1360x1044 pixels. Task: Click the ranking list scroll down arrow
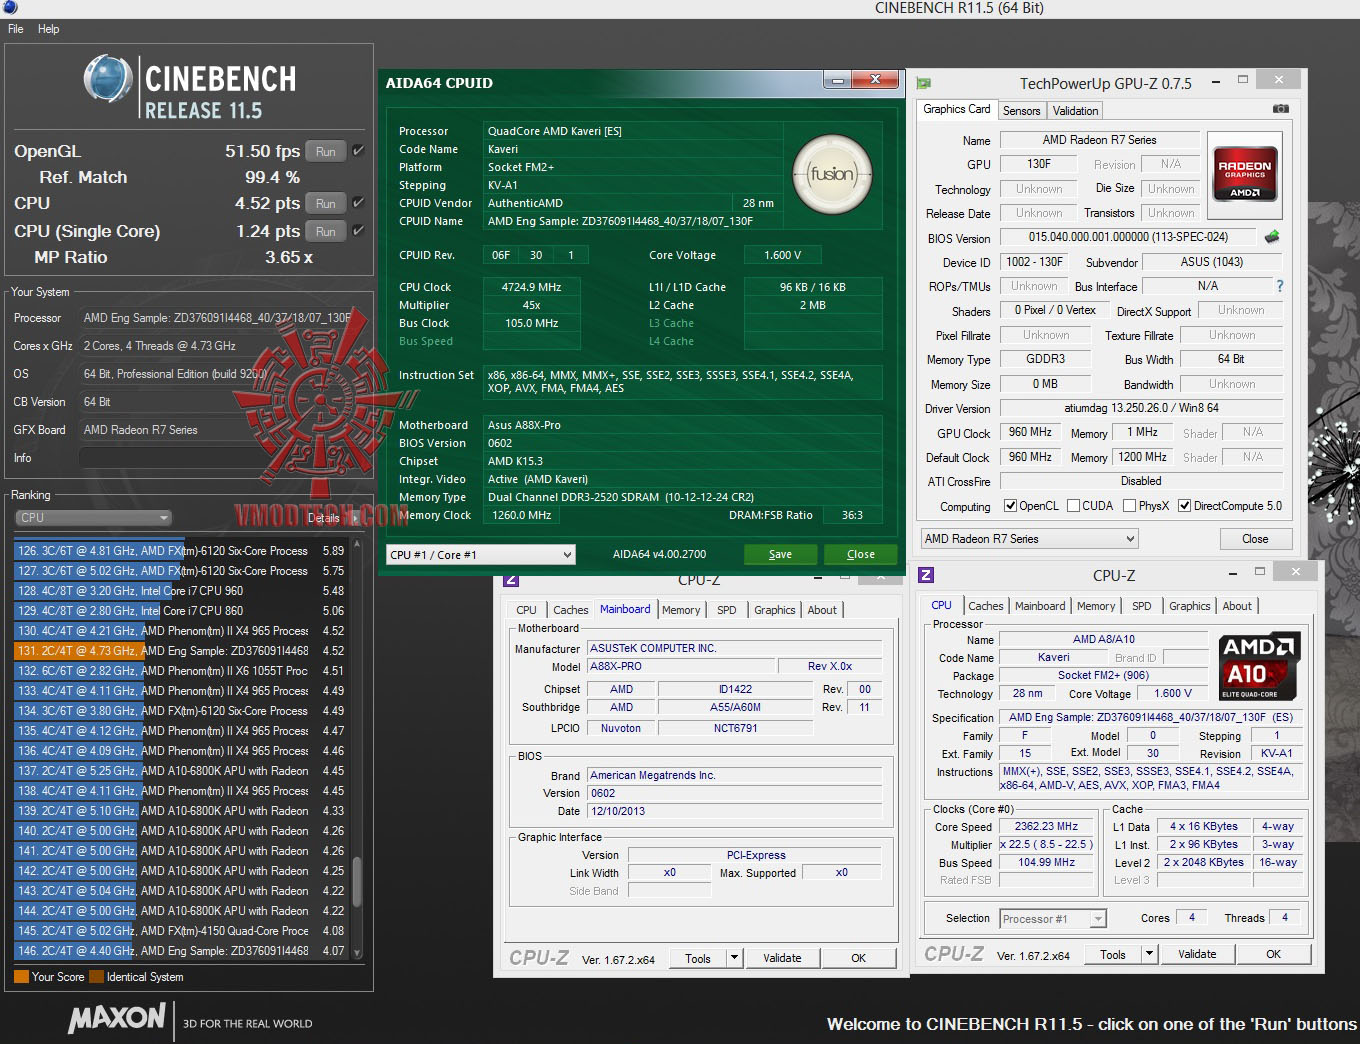pyautogui.click(x=357, y=953)
